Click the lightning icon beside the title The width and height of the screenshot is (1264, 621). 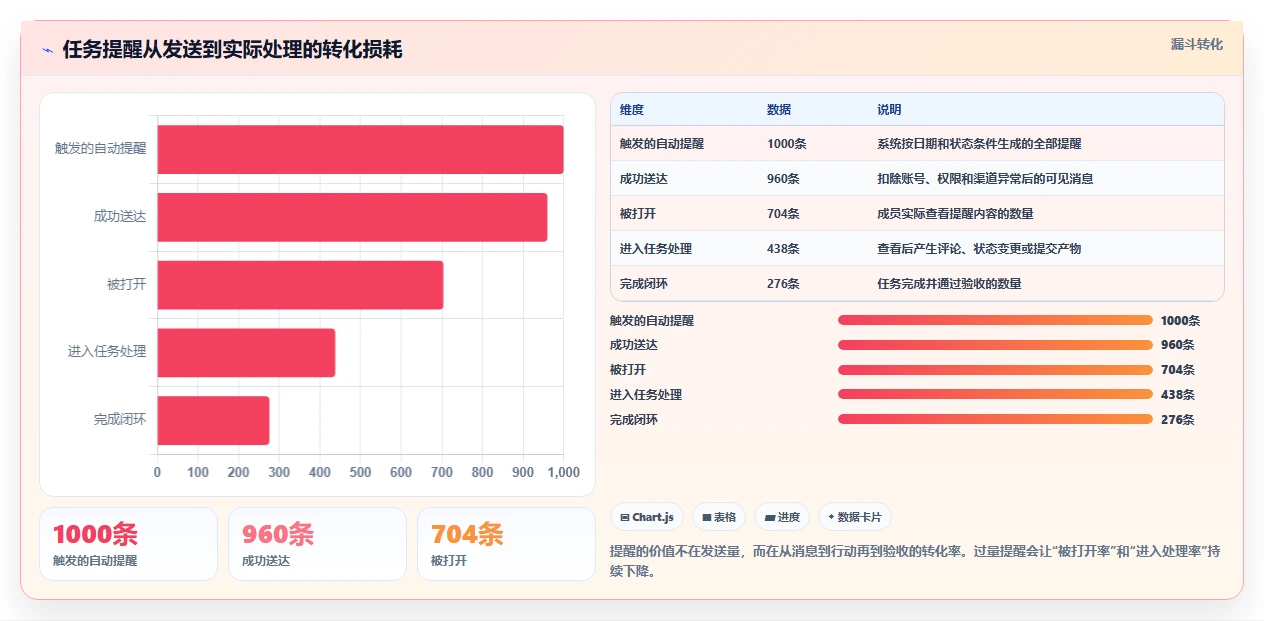tap(48, 50)
